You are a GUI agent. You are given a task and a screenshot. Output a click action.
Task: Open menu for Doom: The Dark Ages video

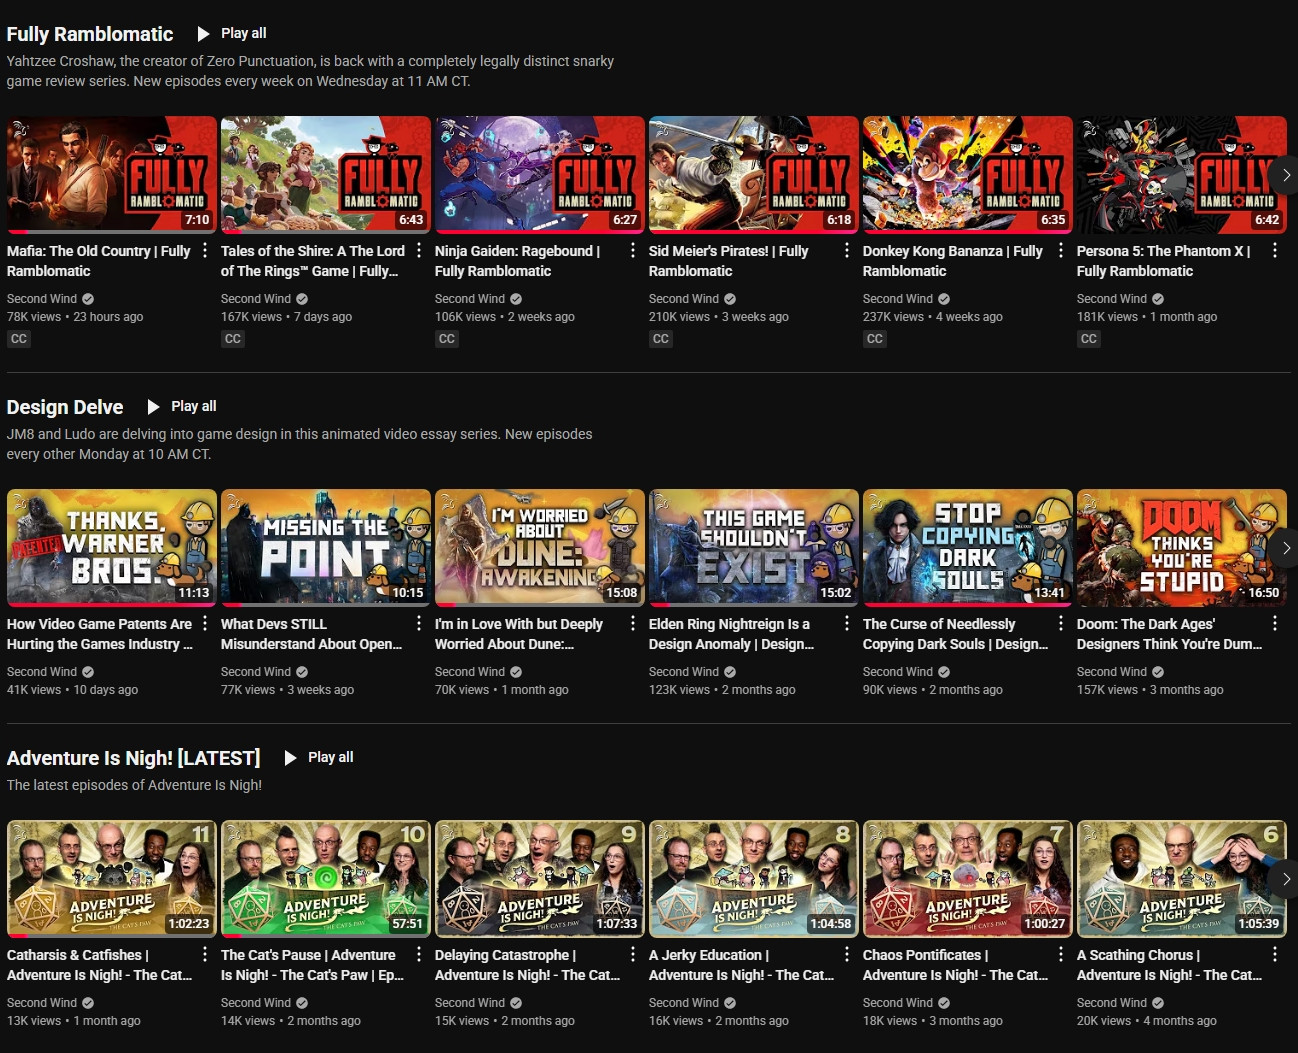pos(1275,623)
